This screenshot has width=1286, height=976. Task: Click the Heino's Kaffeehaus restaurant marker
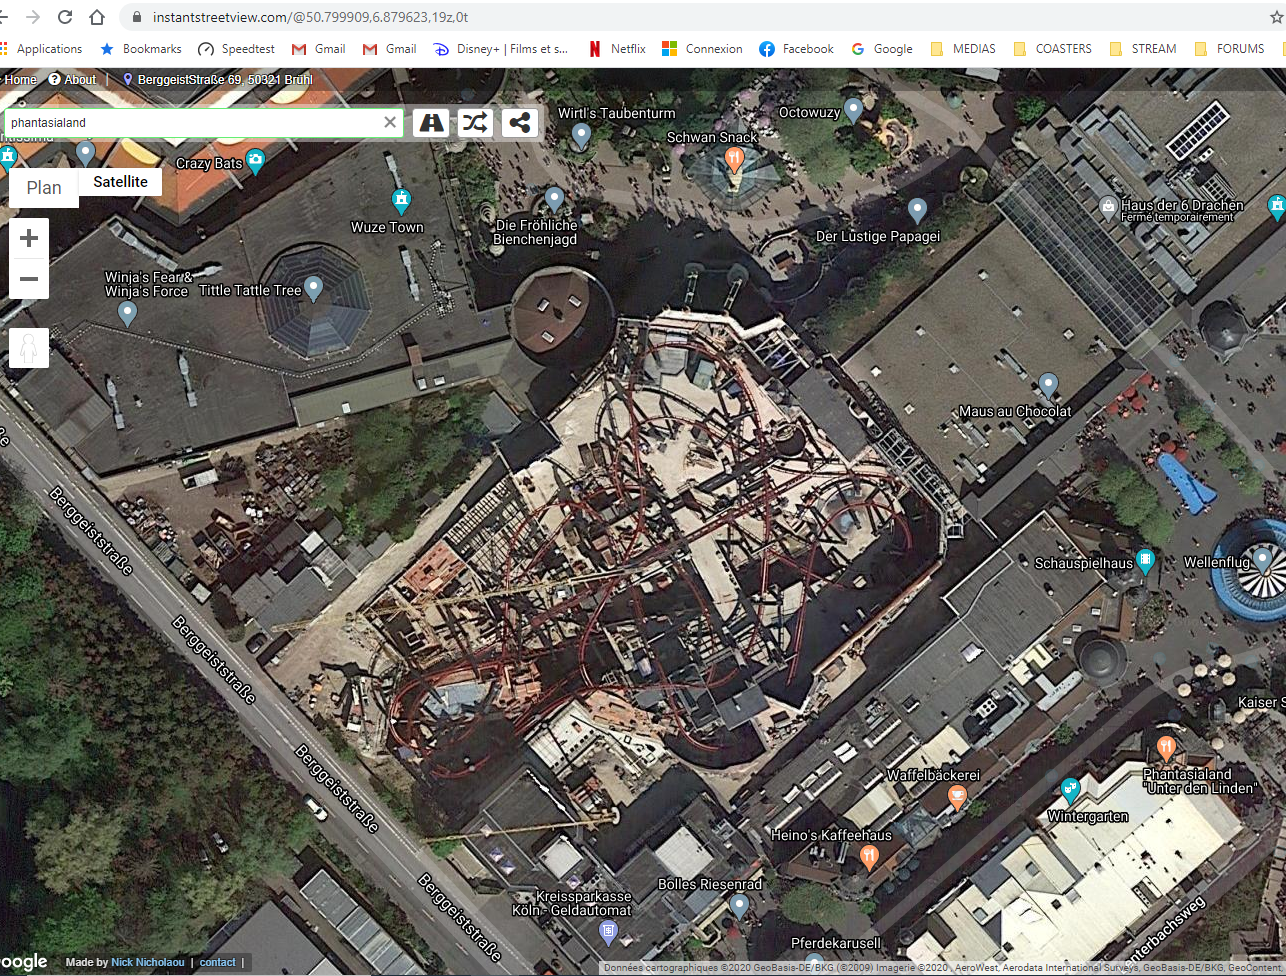click(869, 856)
